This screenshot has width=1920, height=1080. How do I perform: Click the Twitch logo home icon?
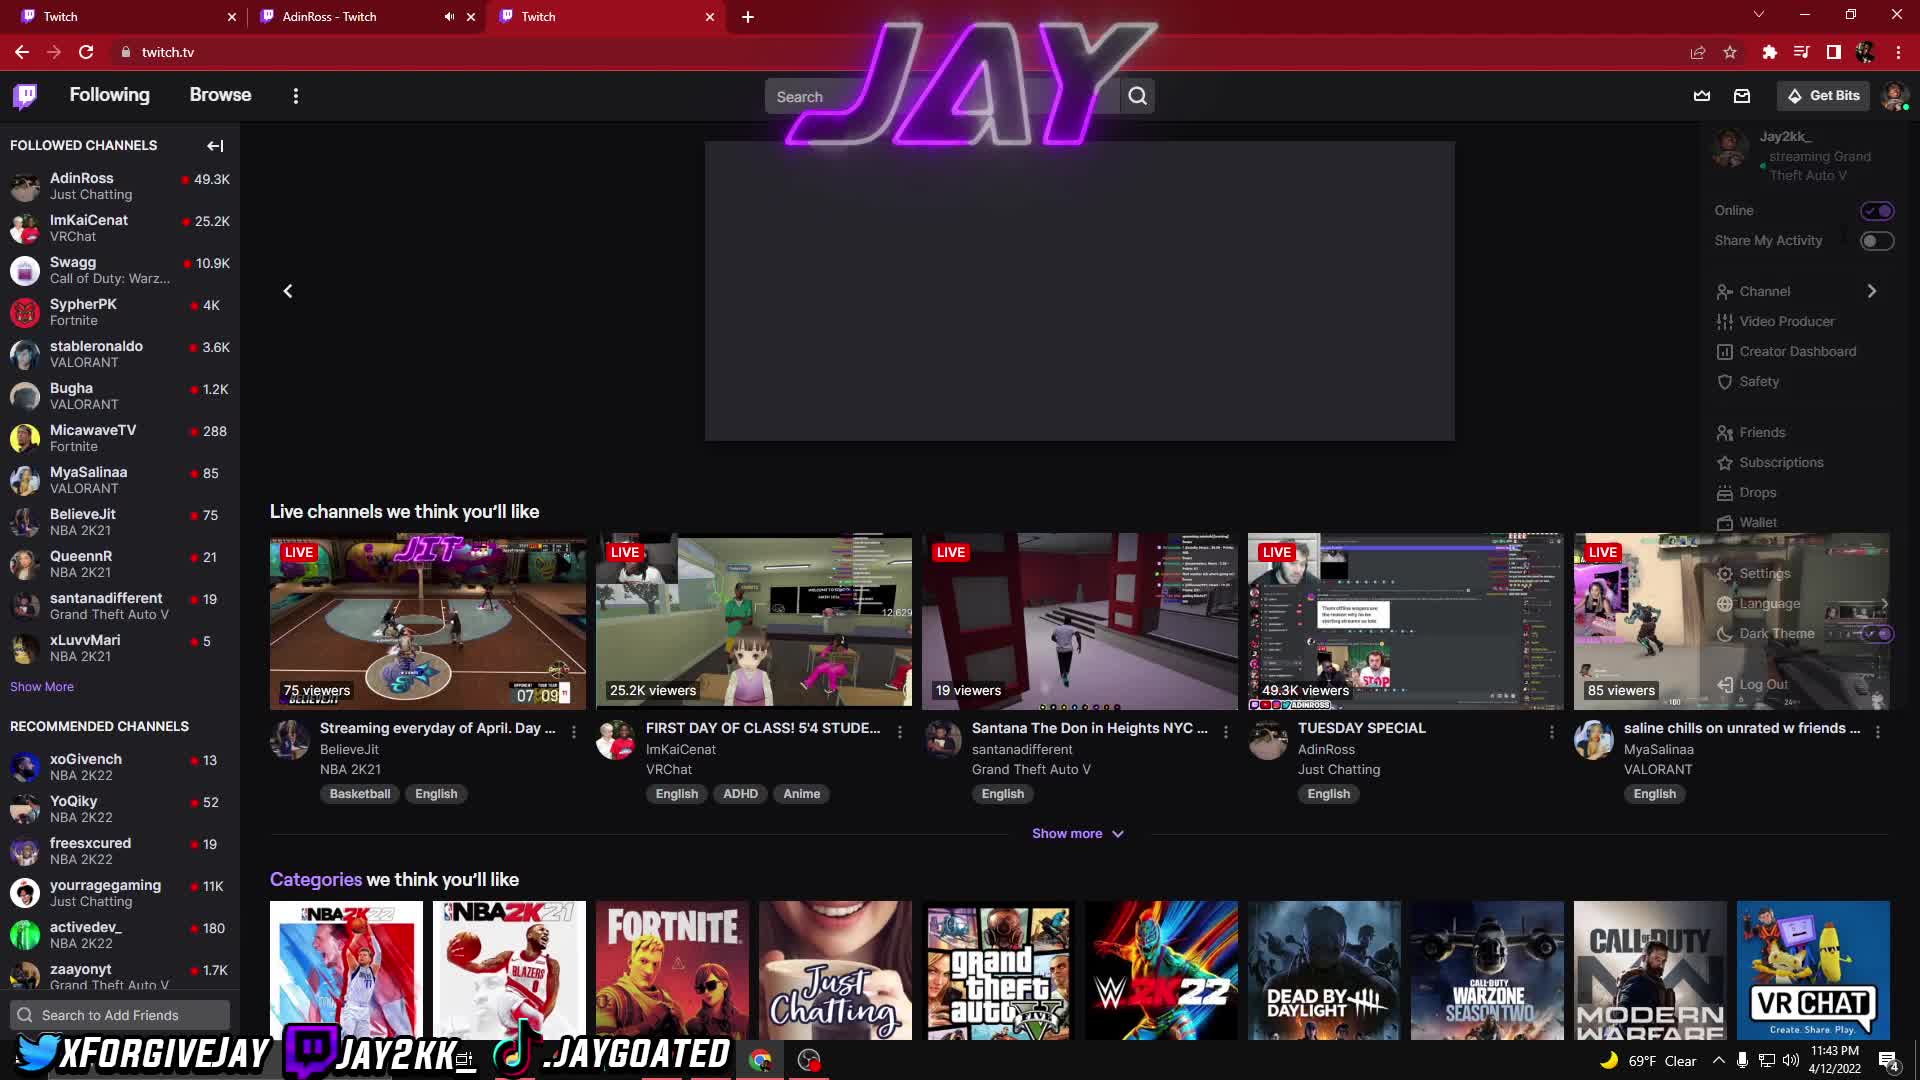click(x=25, y=96)
